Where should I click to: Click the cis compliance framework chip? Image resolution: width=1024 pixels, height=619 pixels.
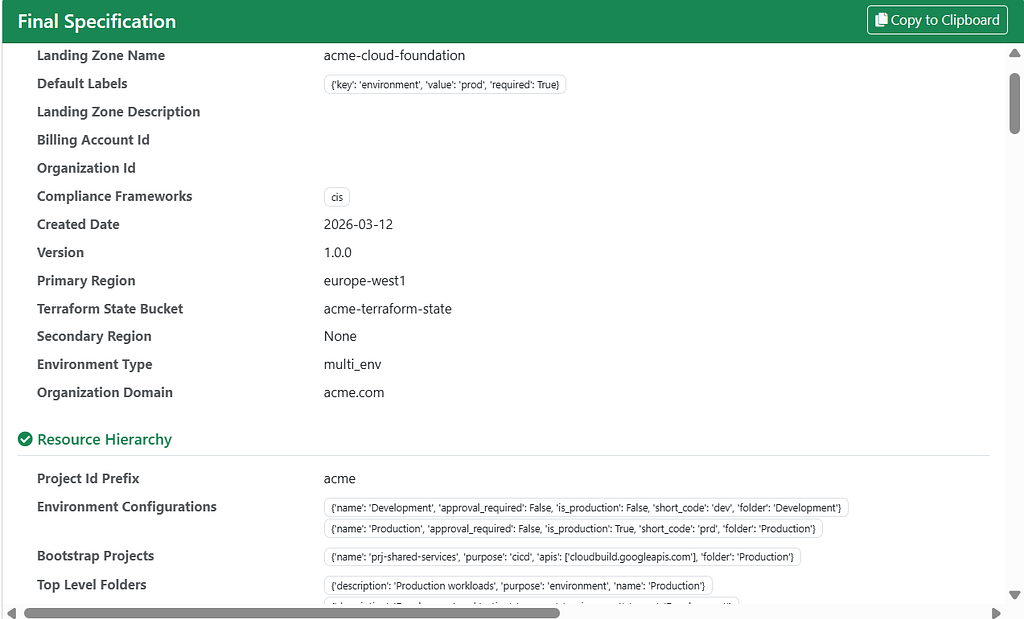click(337, 197)
